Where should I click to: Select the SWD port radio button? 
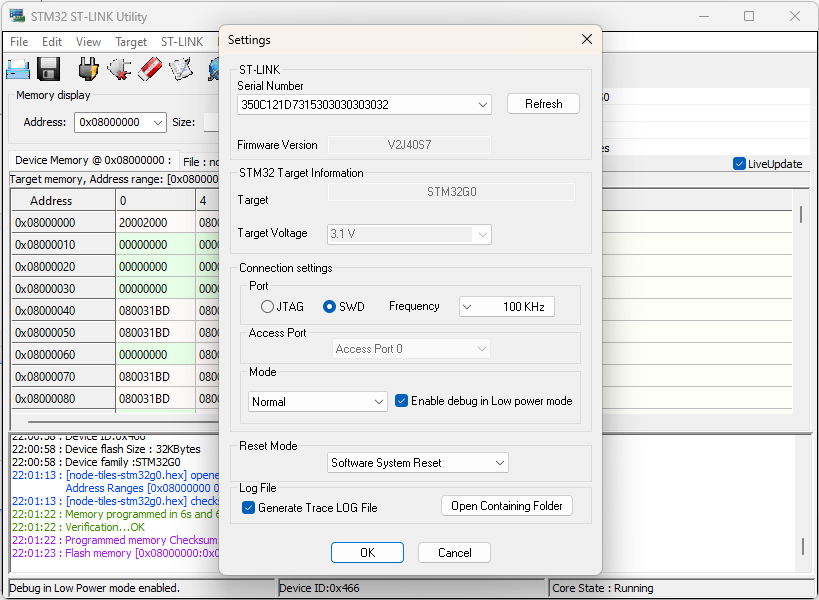click(x=329, y=307)
